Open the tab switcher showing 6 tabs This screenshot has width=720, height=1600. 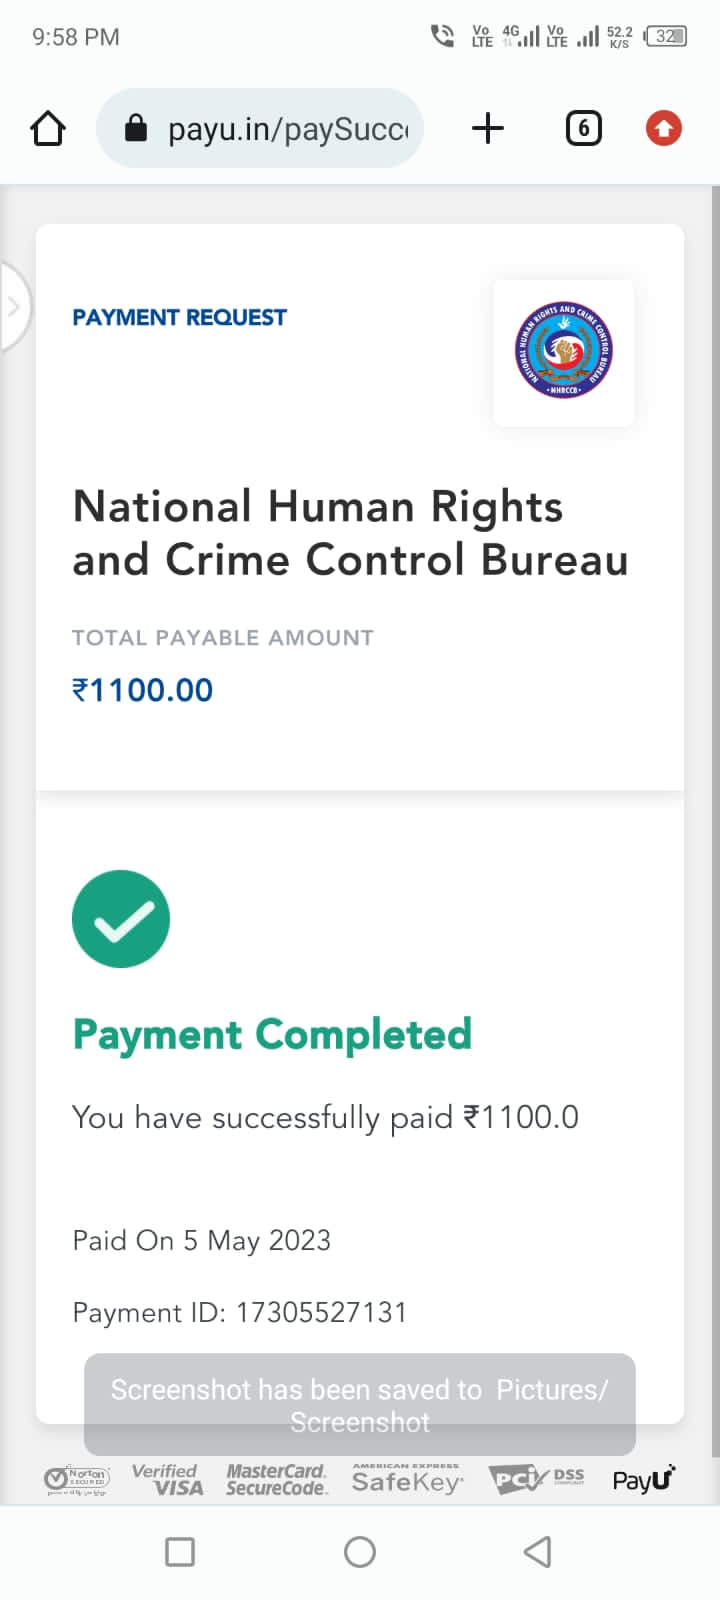[x=583, y=128]
